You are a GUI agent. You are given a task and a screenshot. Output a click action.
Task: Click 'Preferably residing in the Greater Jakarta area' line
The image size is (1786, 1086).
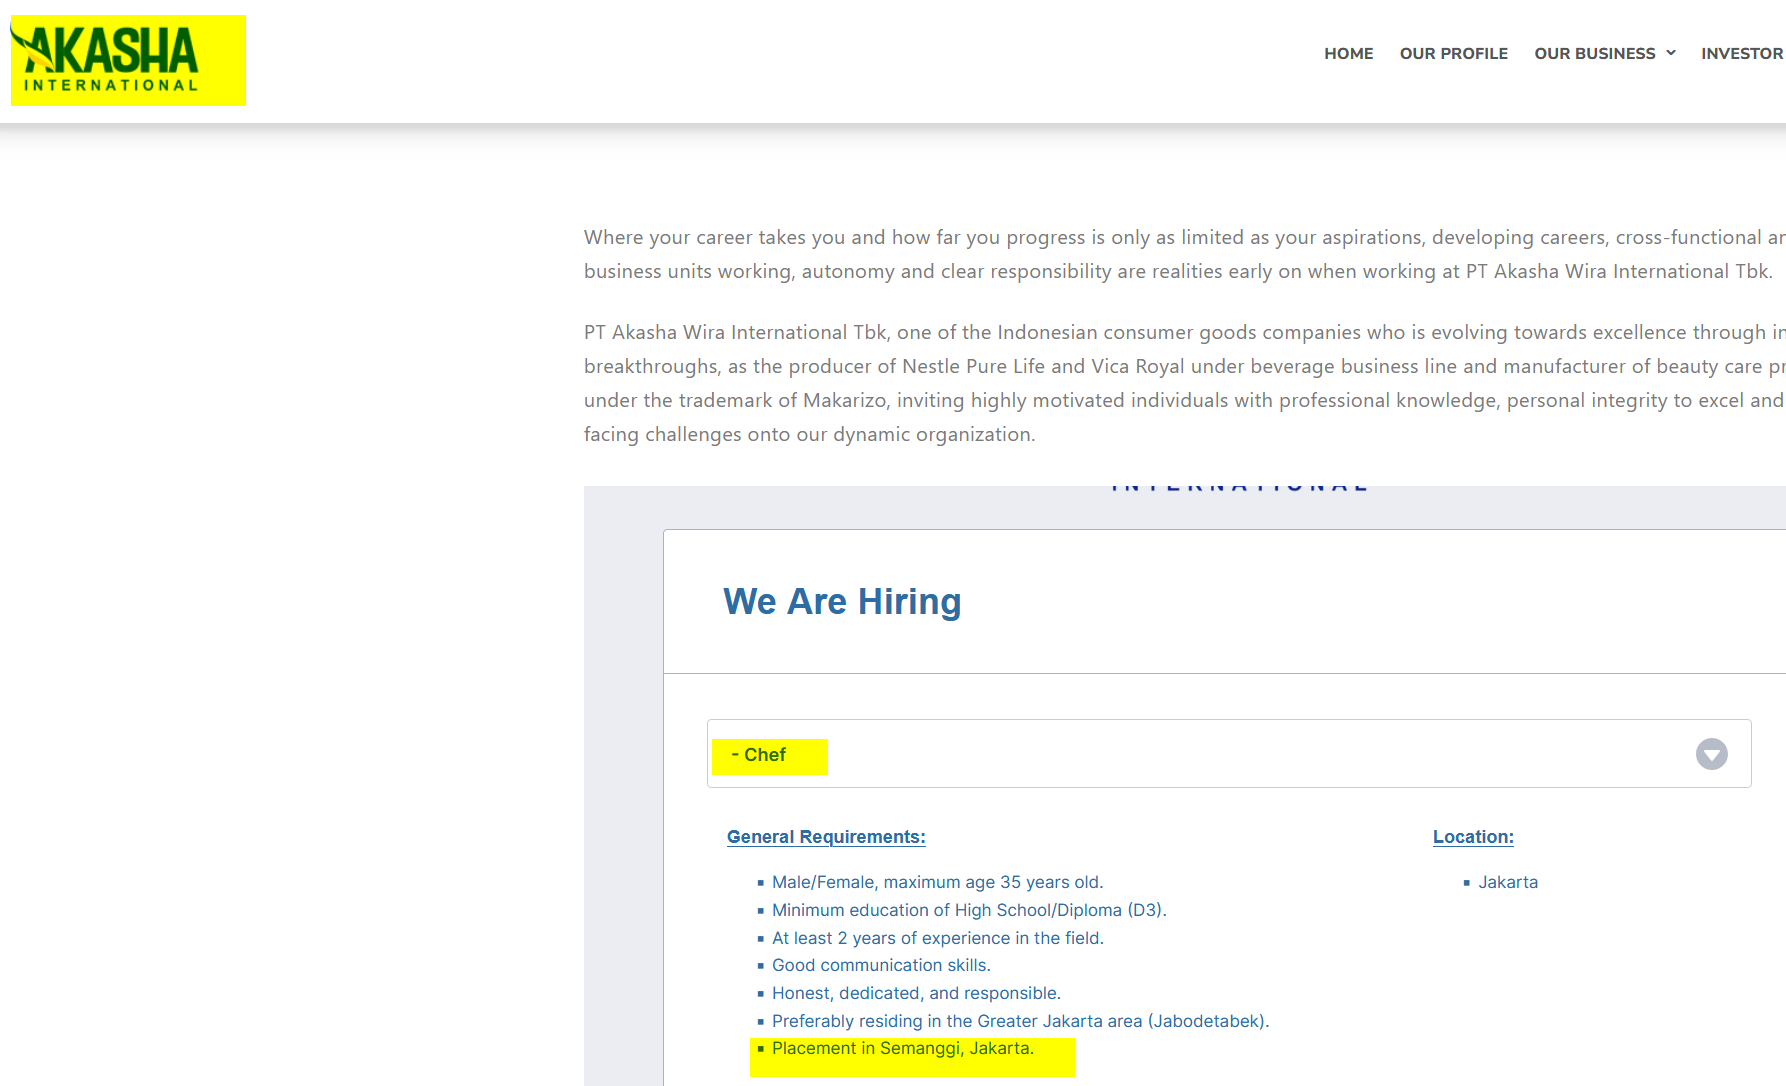1020,1021
